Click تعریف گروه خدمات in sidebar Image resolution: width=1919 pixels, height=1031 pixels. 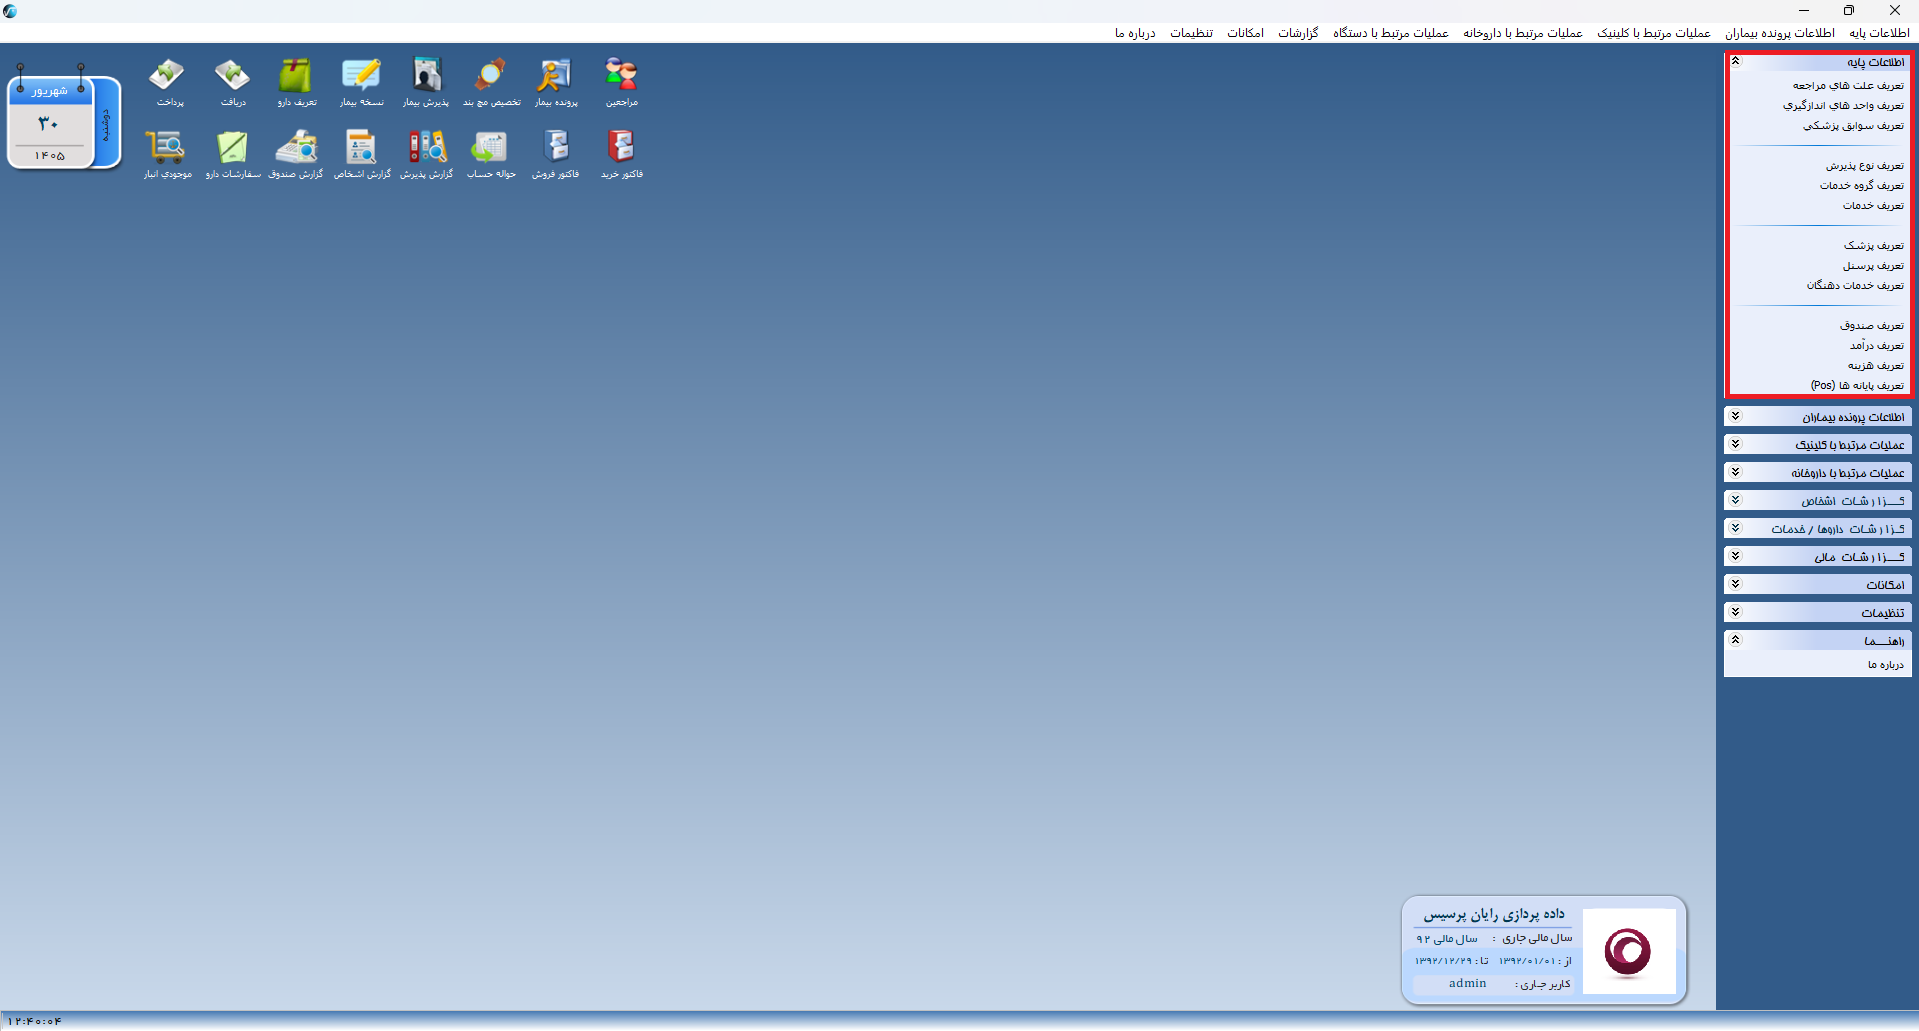(1862, 186)
